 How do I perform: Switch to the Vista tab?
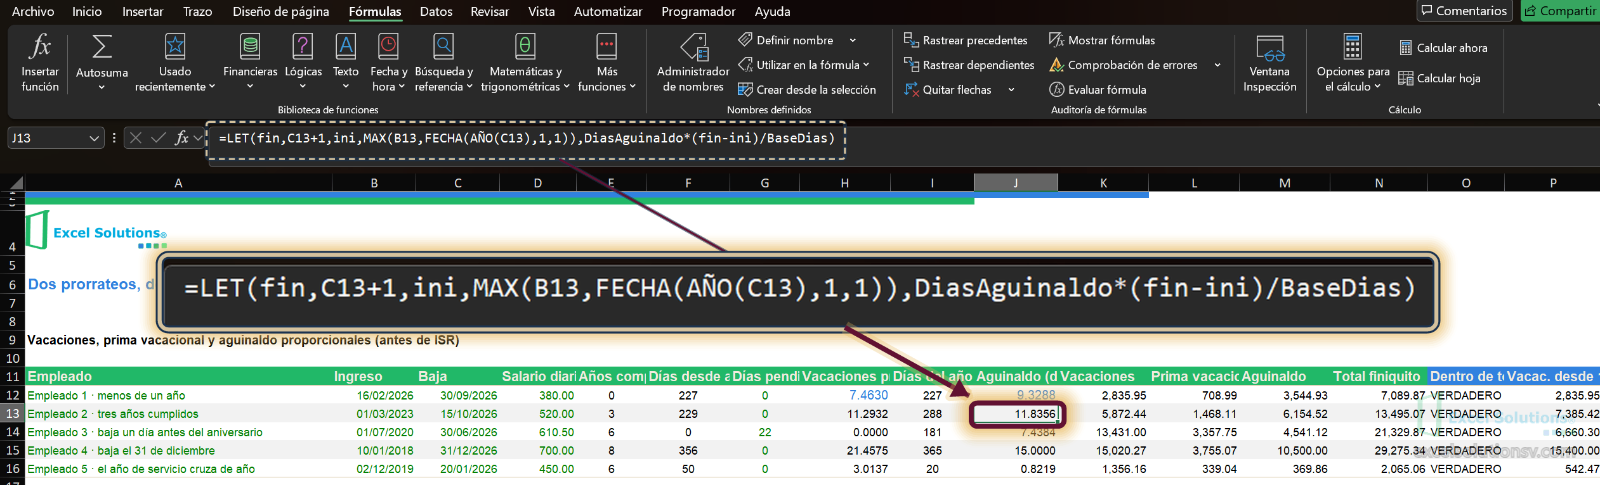(x=542, y=11)
